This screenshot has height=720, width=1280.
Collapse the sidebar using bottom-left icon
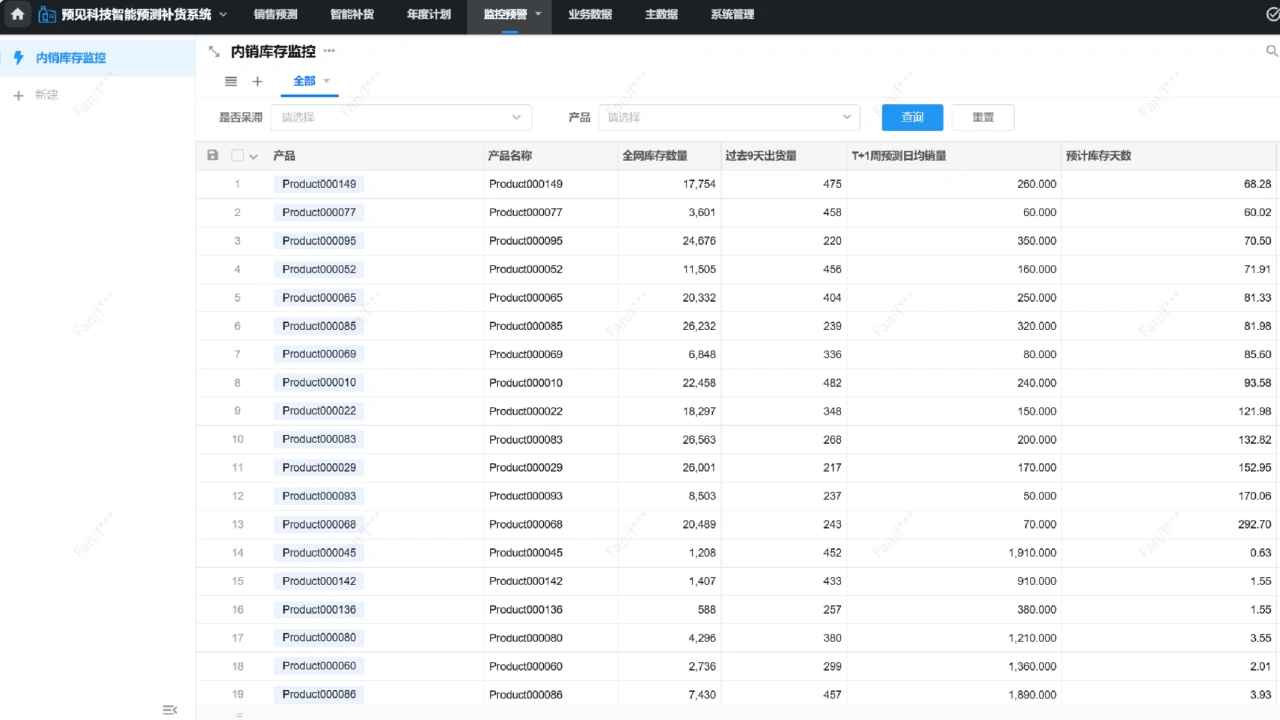coord(170,710)
